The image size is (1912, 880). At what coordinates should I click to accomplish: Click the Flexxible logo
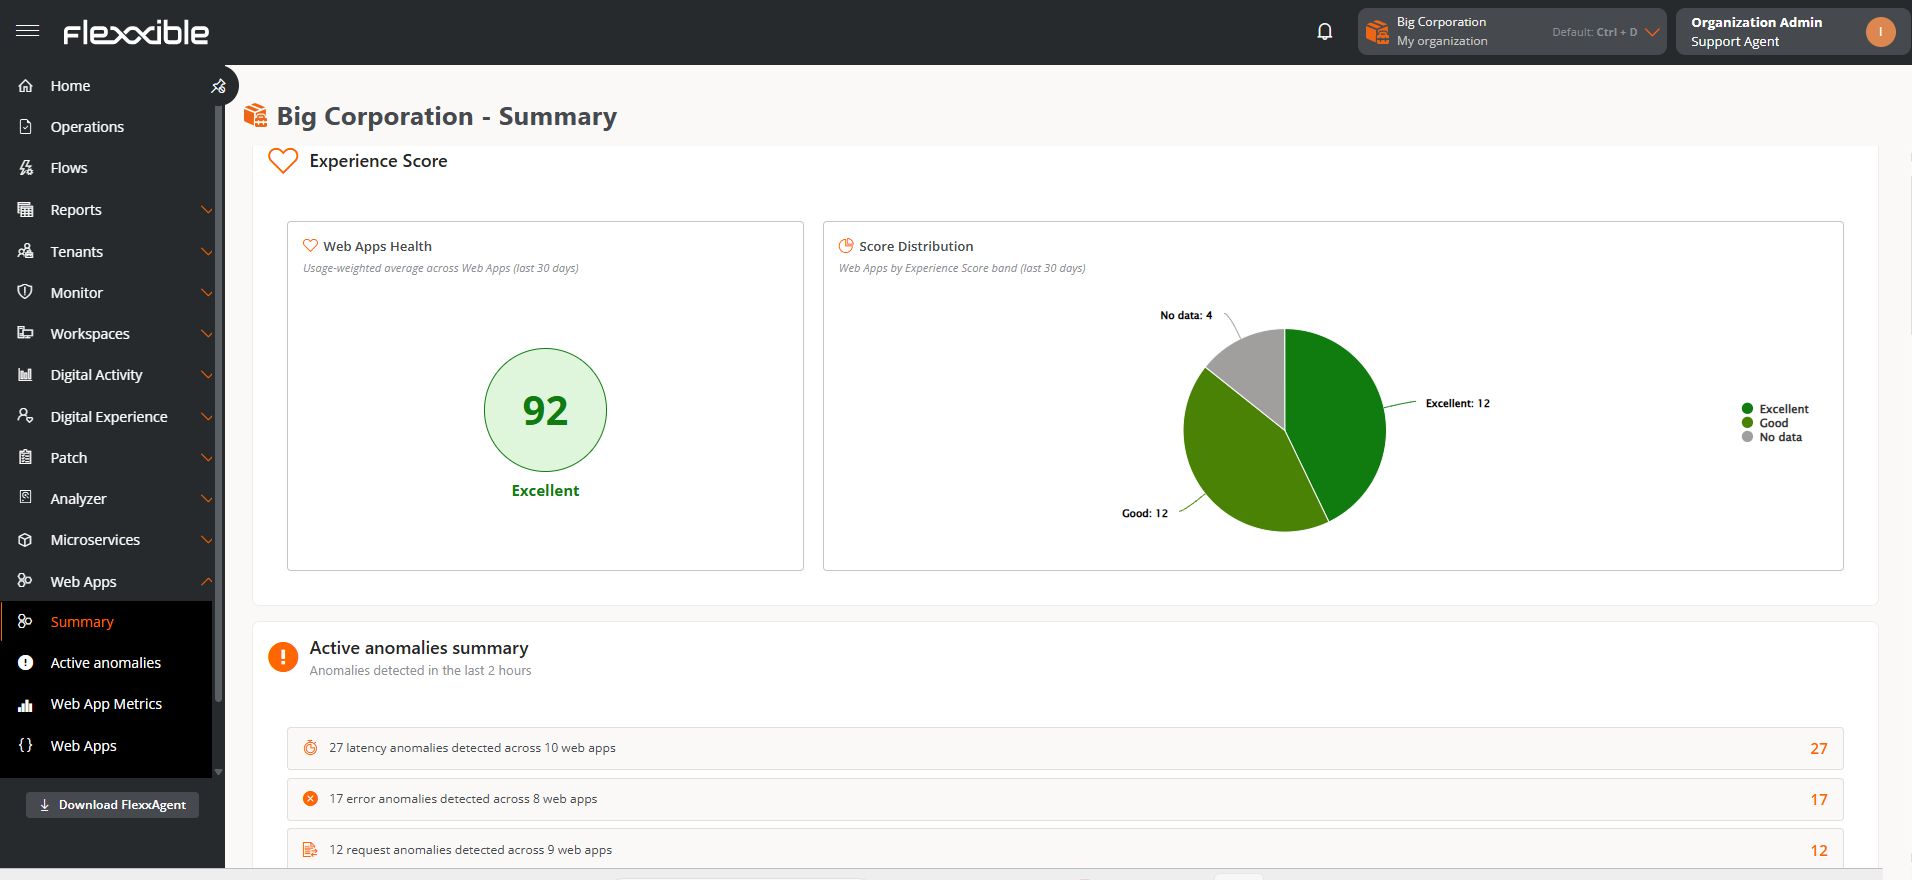coord(136,33)
